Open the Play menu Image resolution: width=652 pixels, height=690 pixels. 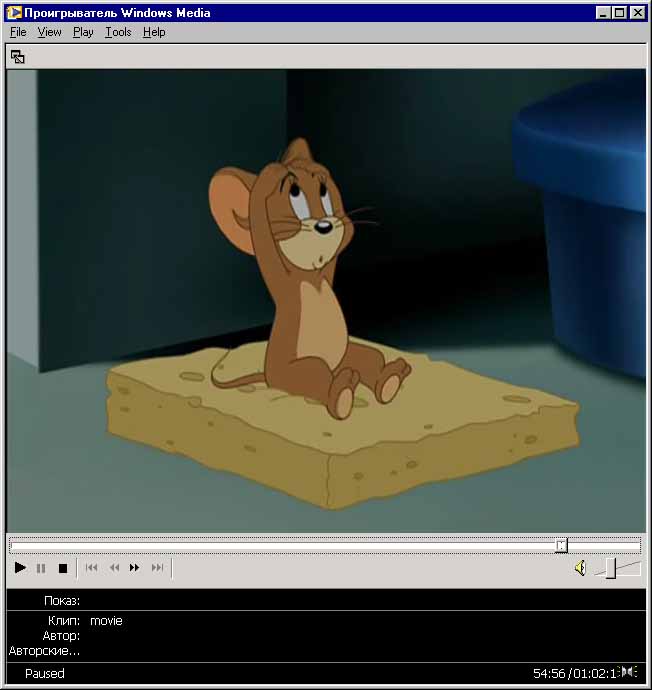click(x=83, y=32)
